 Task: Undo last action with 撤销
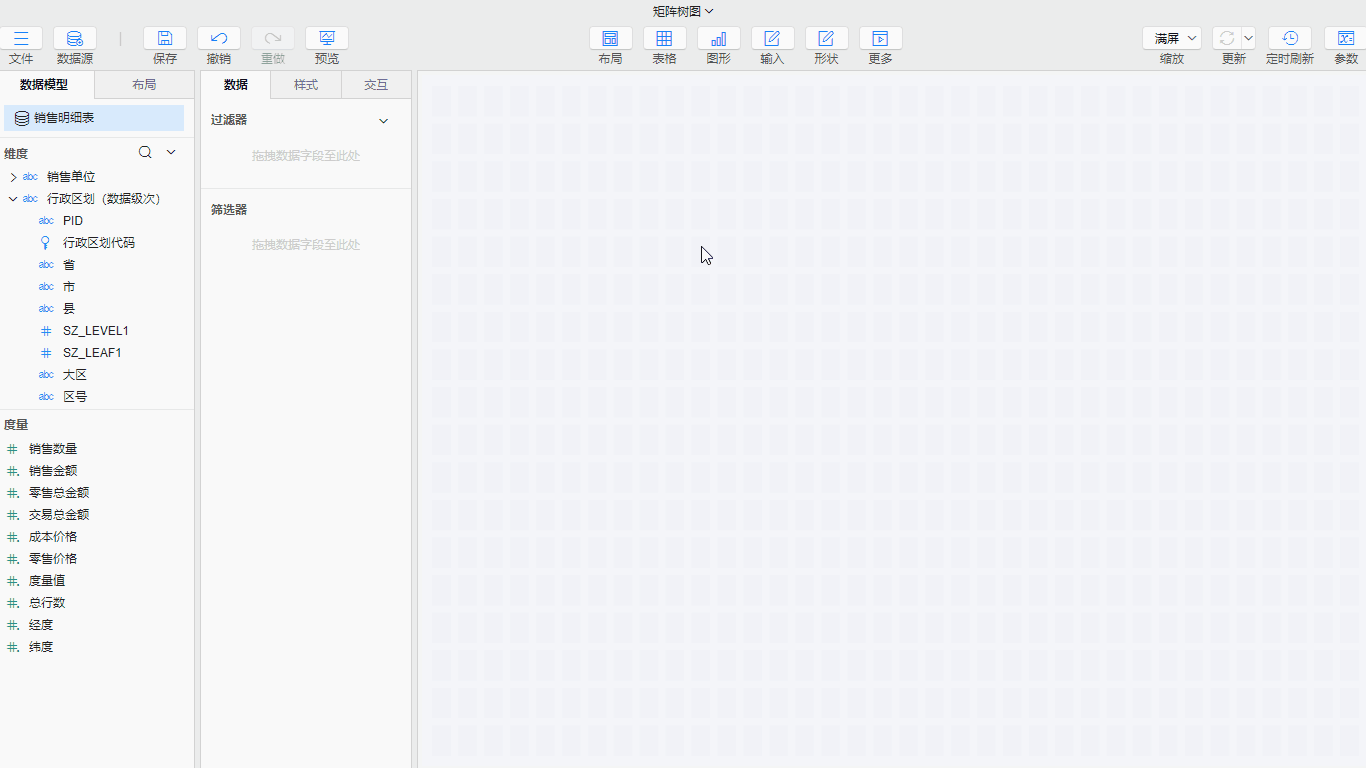click(219, 39)
